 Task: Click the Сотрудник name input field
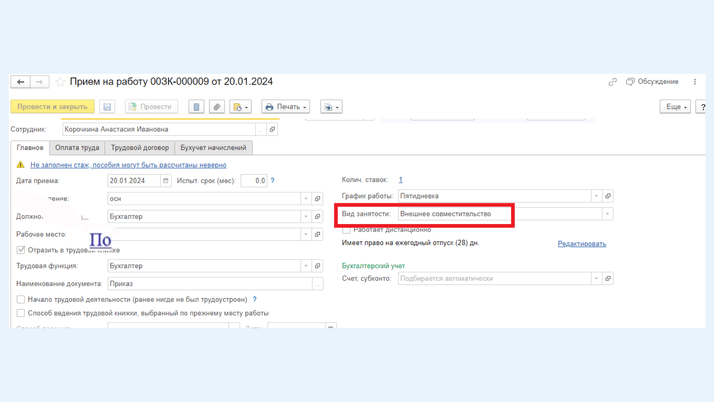click(158, 129)
